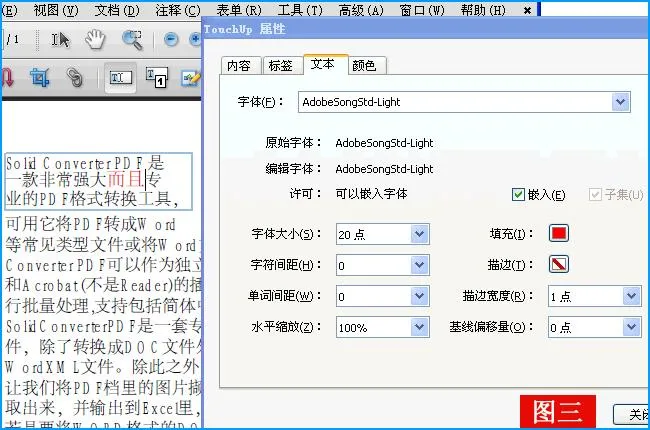Open the 字体大小 font size dropdown
The height and width of the screenshot is (430, 650).
point(420,234)
